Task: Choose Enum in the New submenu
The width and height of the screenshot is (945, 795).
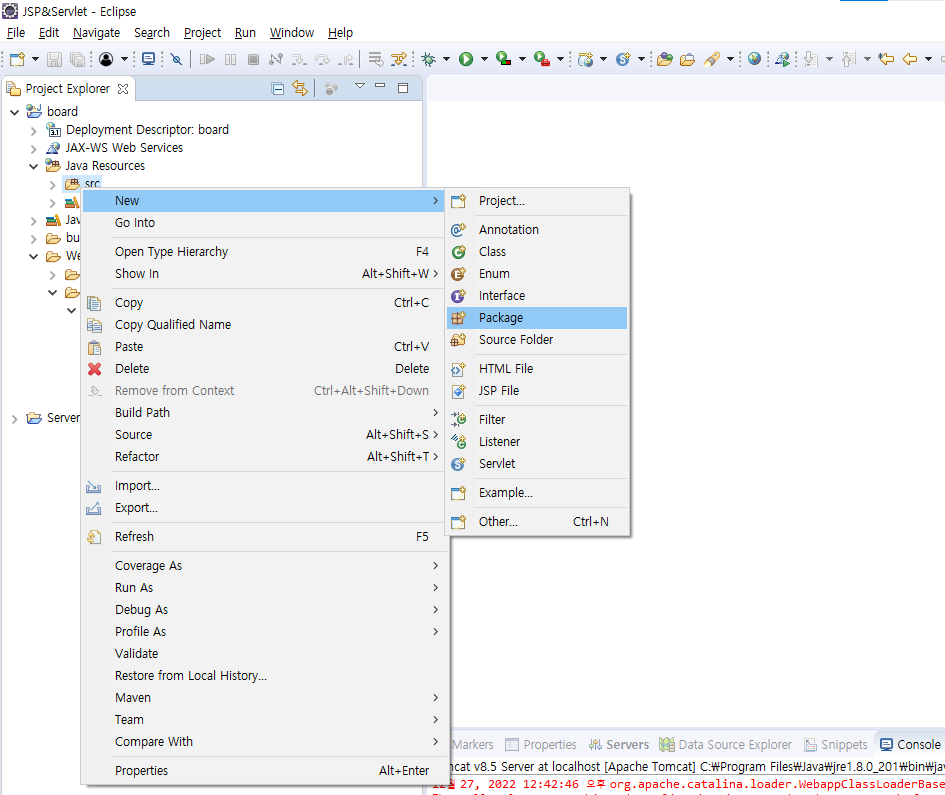Action: click(x=537, y=274)
